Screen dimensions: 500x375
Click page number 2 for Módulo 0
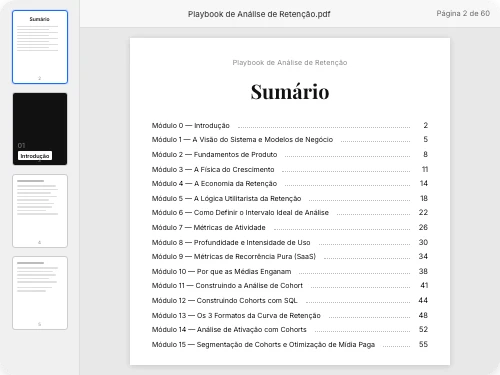coord(426,125)
